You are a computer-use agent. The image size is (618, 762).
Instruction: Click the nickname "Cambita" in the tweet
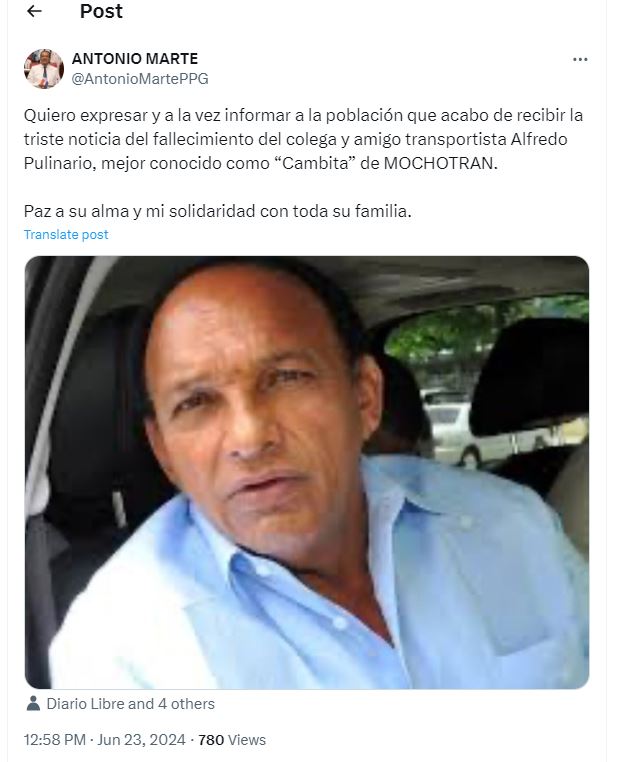pyautogui.click(x=315, y=163)
